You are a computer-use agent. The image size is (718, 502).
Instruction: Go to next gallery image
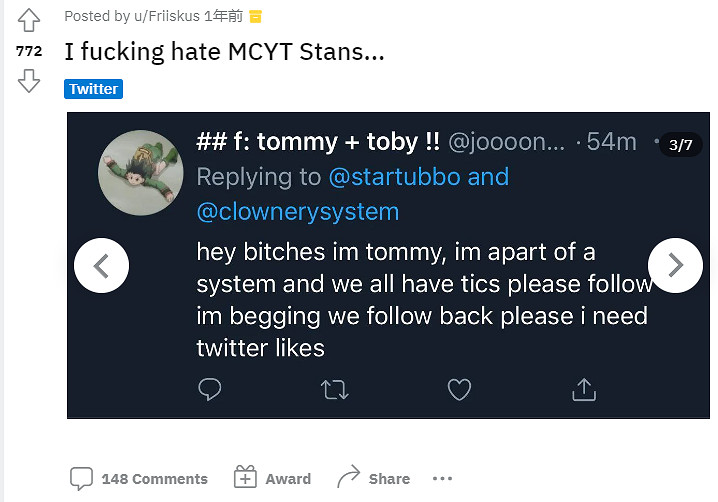click(675, 265)
